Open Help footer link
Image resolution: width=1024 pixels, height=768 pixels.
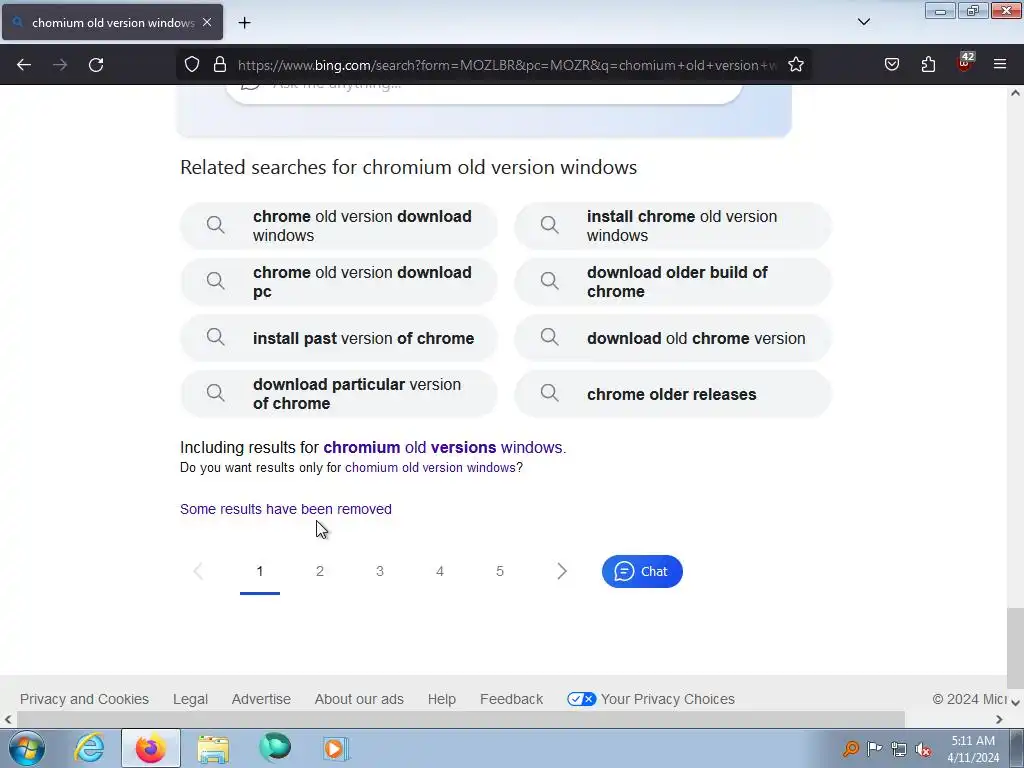[x=441, y=699]
